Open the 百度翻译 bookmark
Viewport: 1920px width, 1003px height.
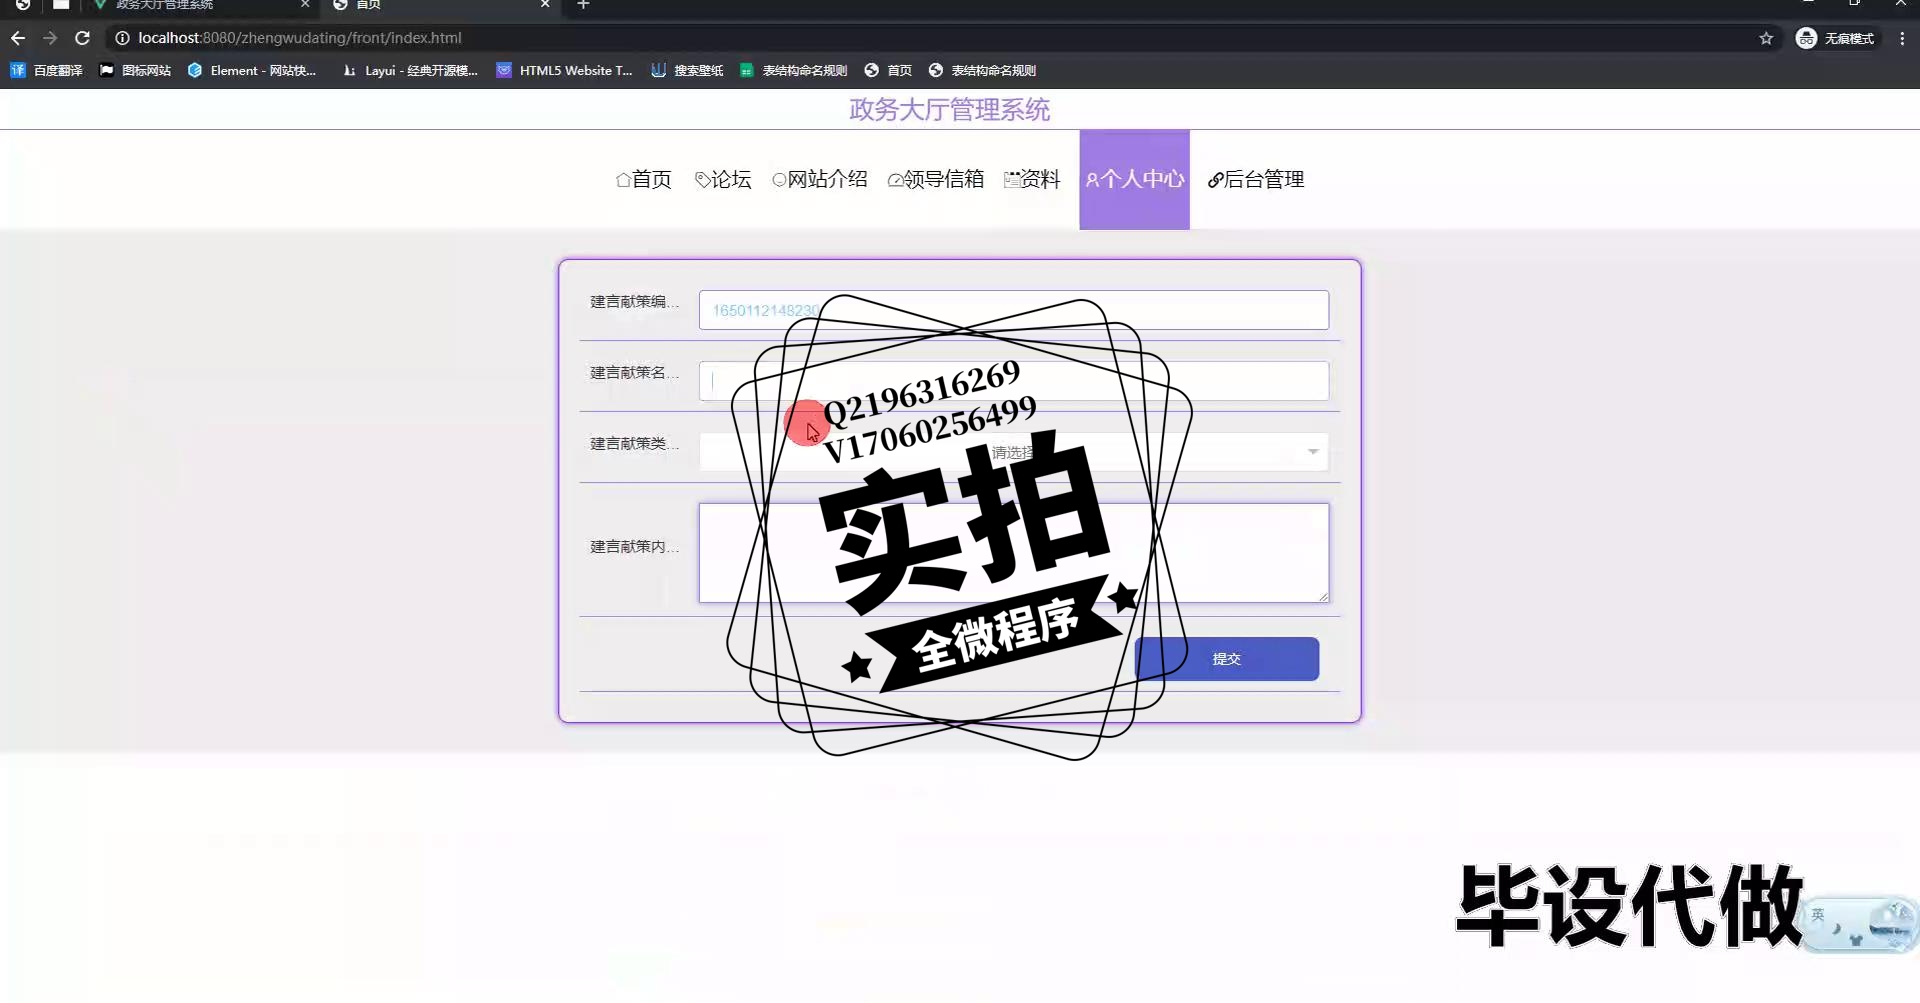47,70
